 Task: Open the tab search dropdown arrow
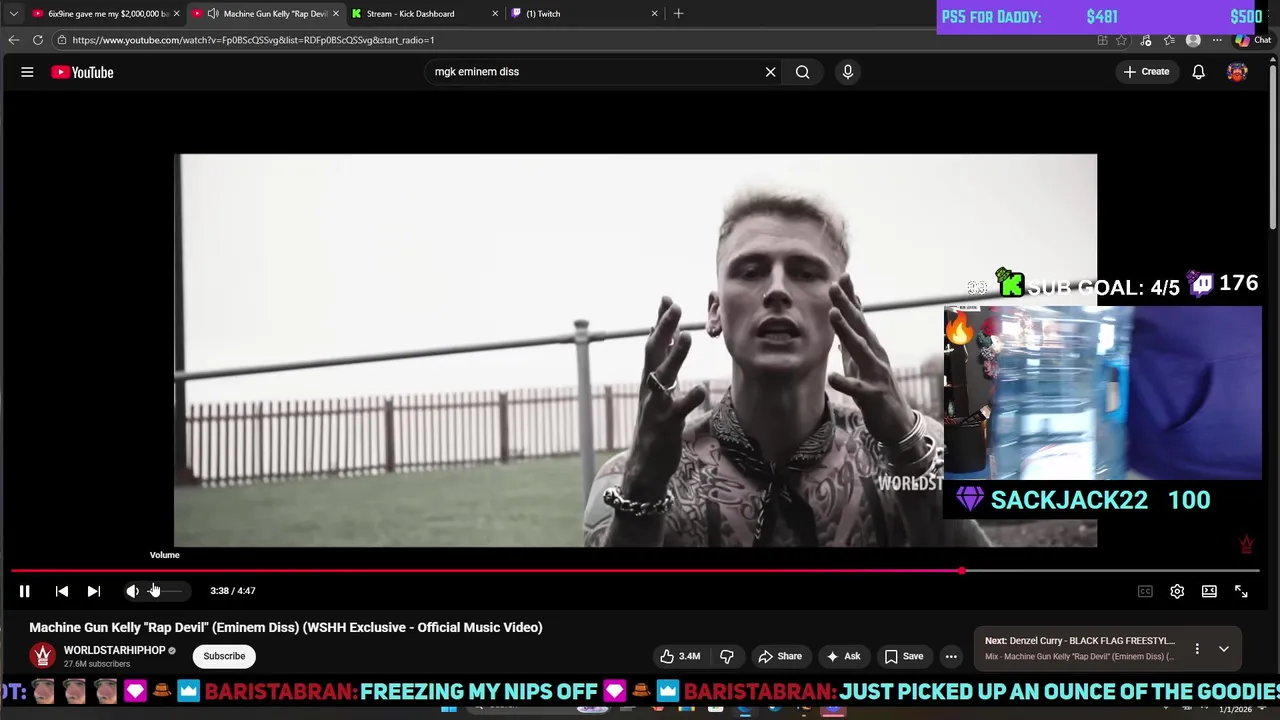tap(13, 14)
